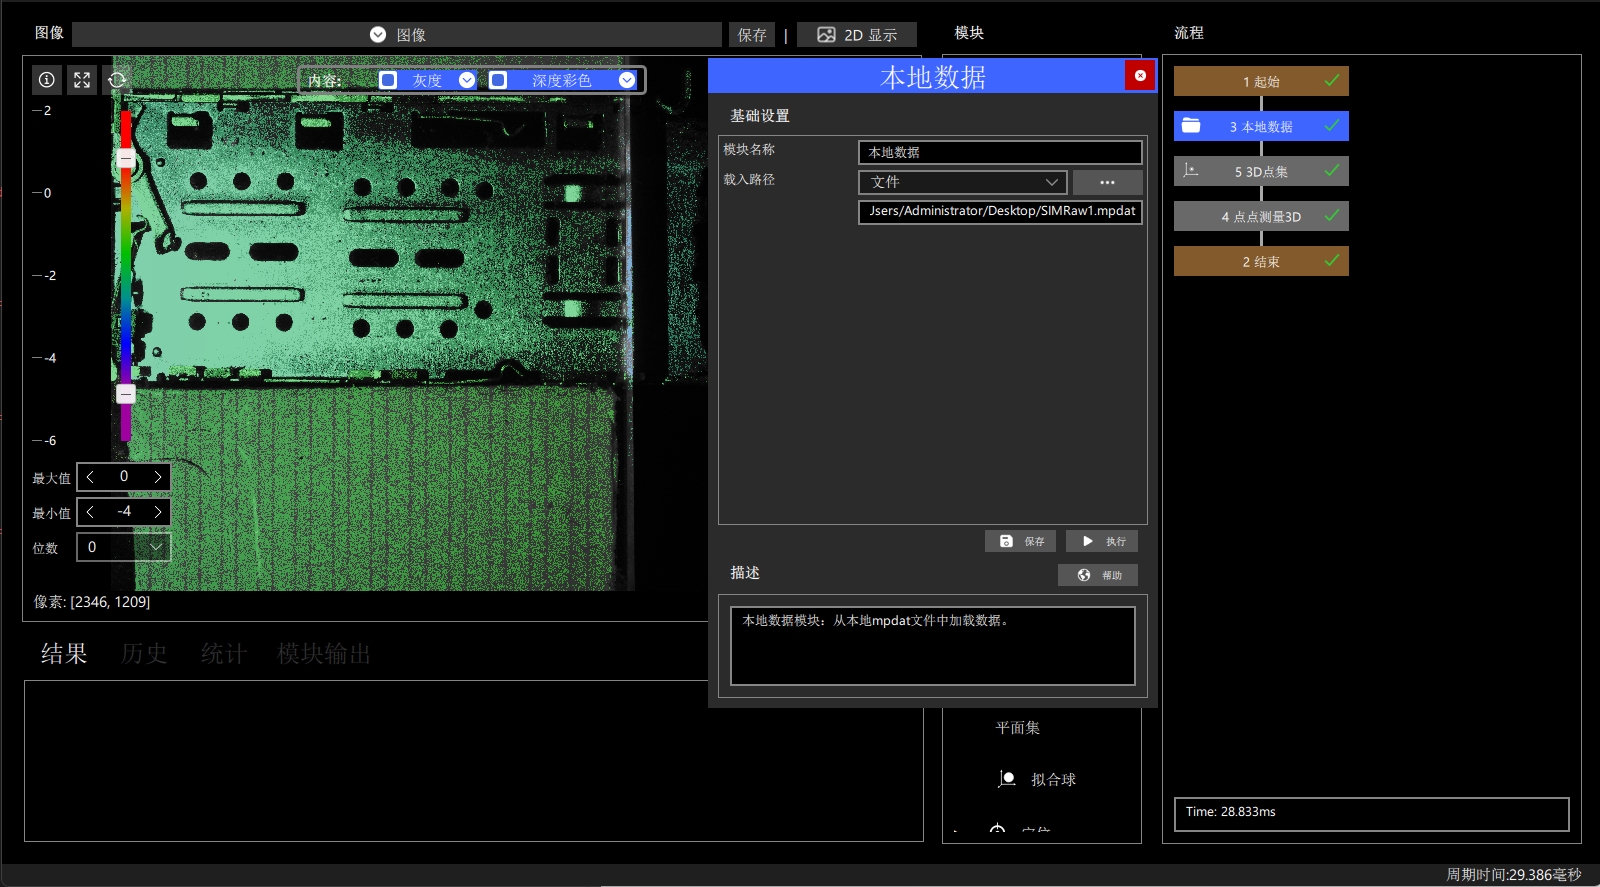Open the 文件 load path type dropdown
The height and width of the screenshot is (887, 1600).
click(x=963, y=182)
